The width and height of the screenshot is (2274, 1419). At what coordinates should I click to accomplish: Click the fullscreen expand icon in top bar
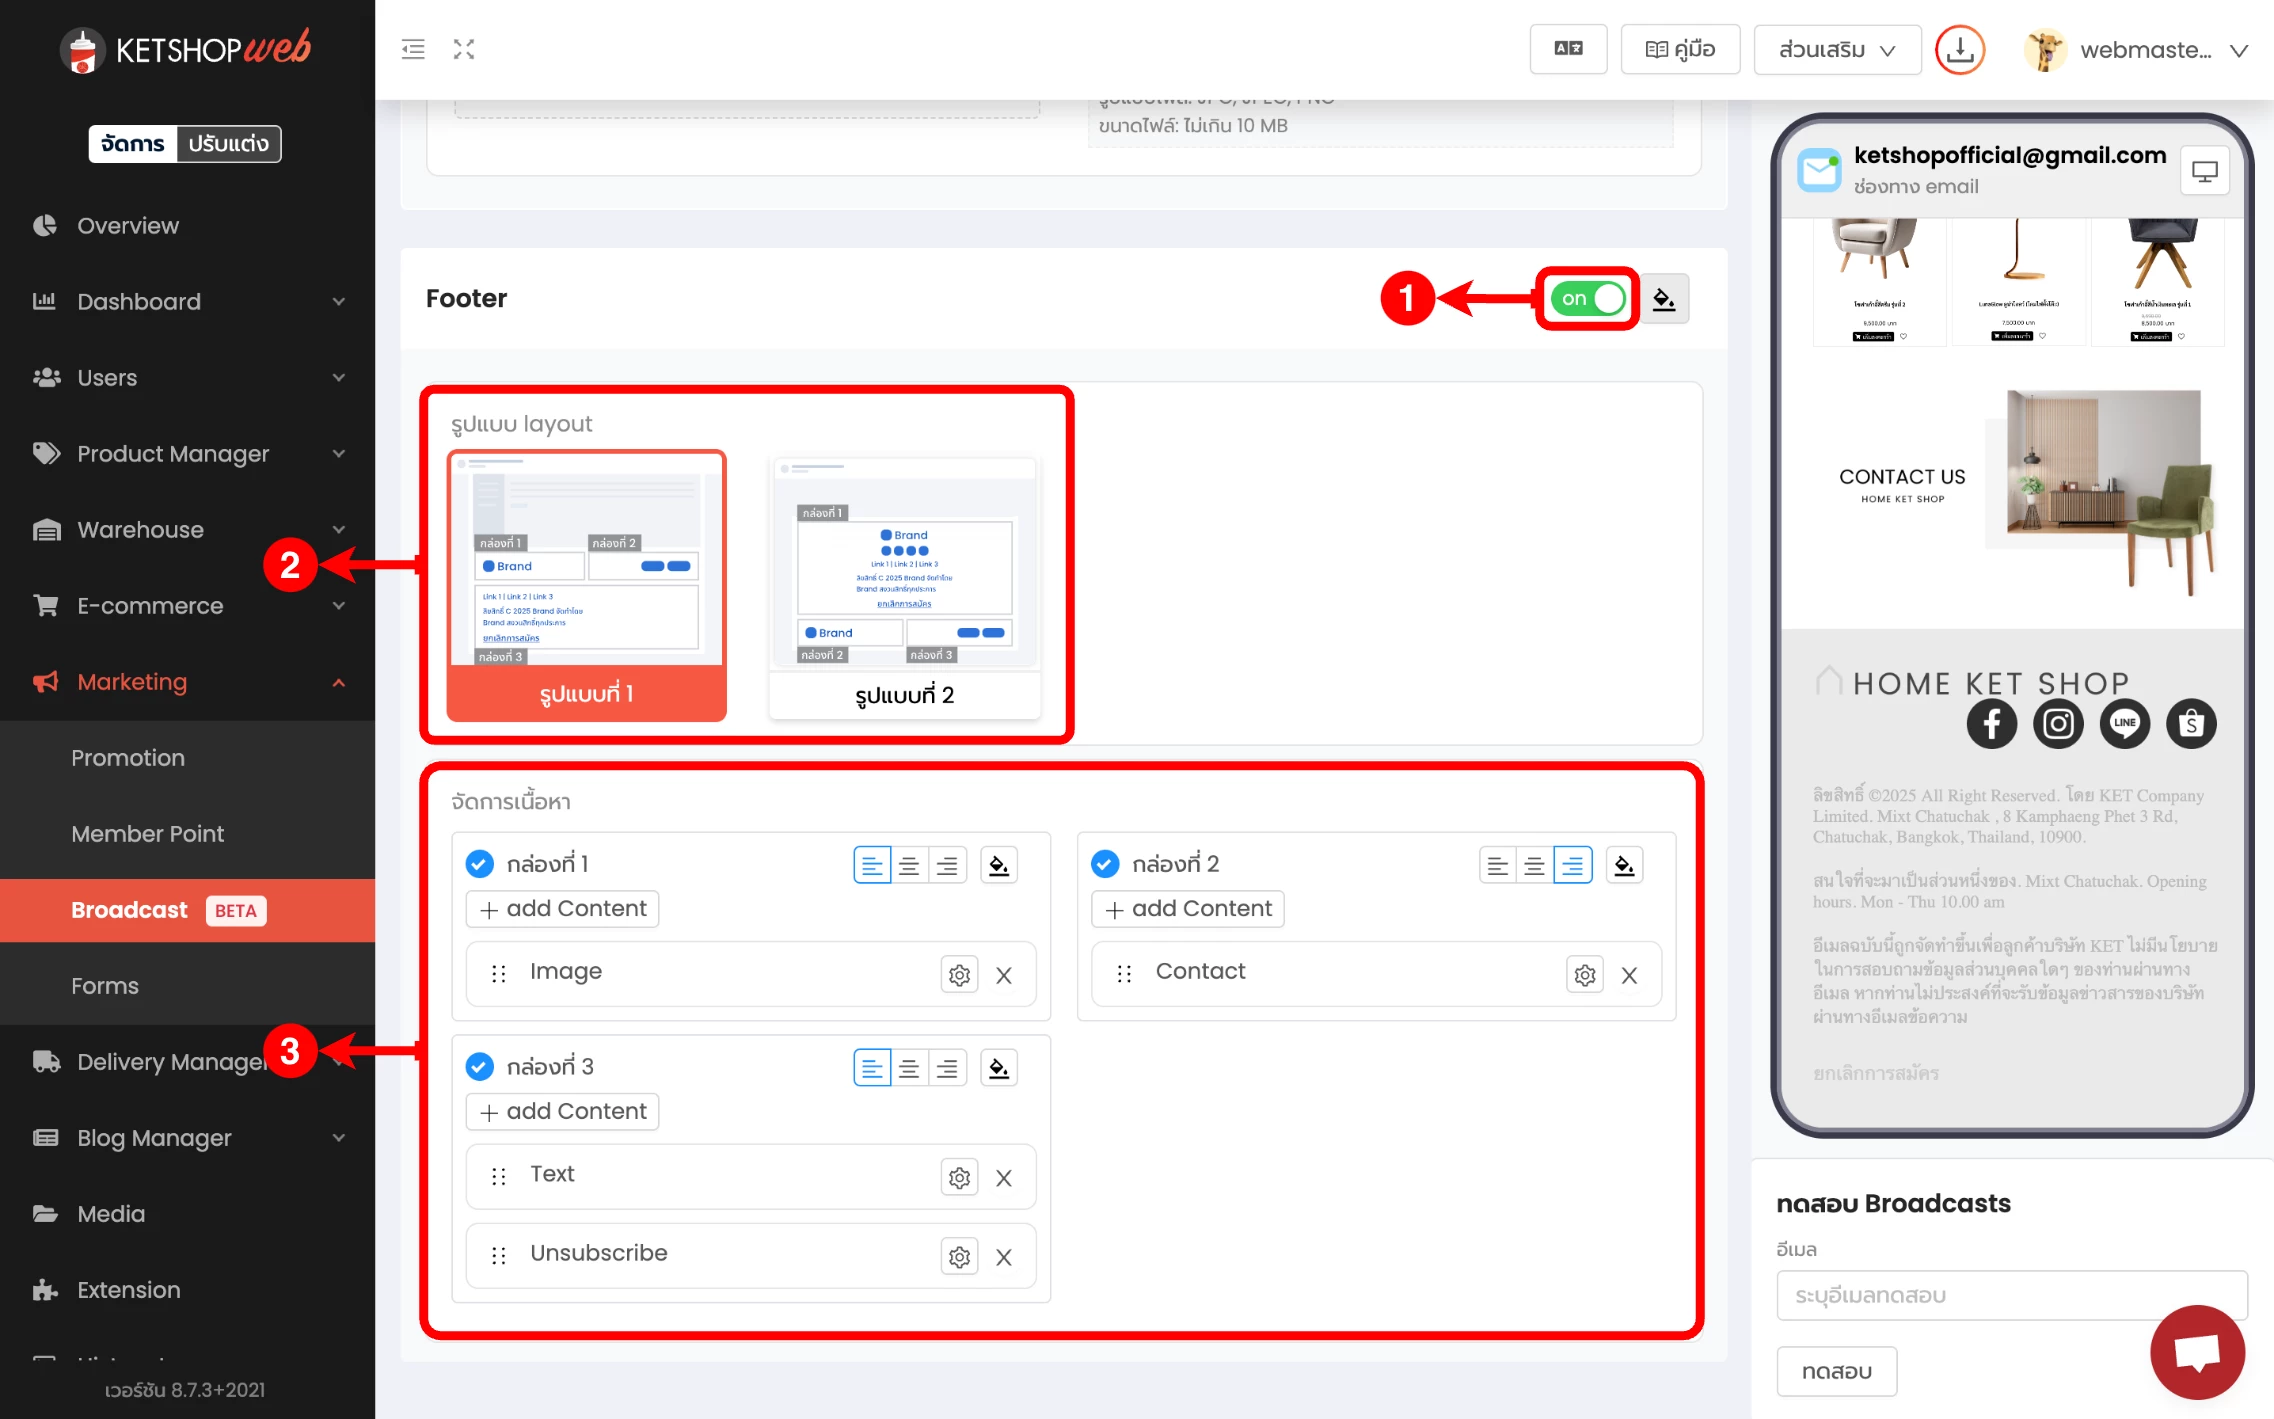(463, 49)
